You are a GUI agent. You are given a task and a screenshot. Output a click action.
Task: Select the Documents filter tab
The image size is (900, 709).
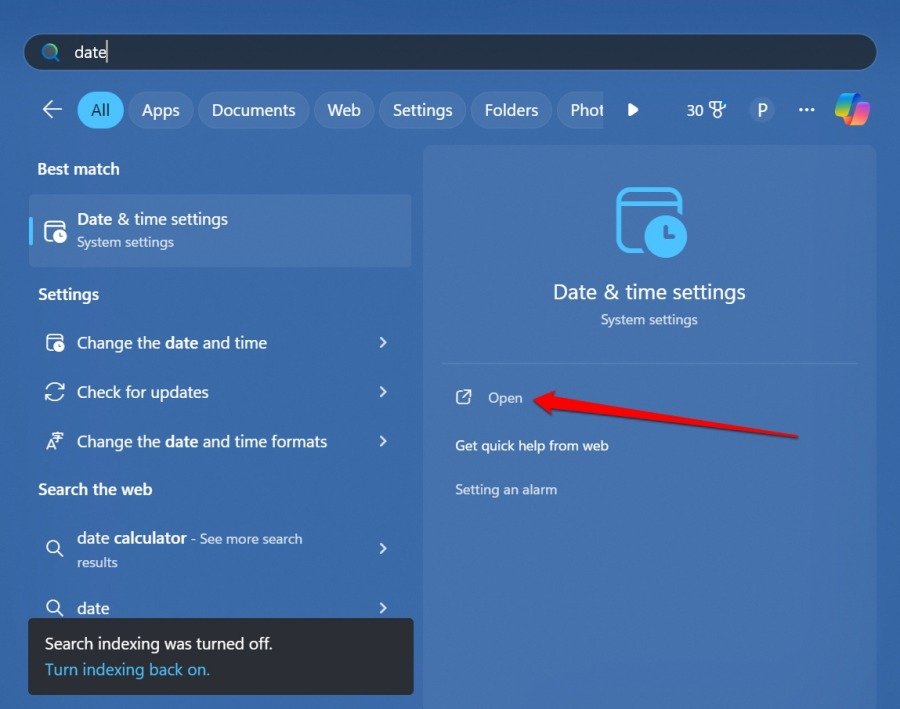253,110
